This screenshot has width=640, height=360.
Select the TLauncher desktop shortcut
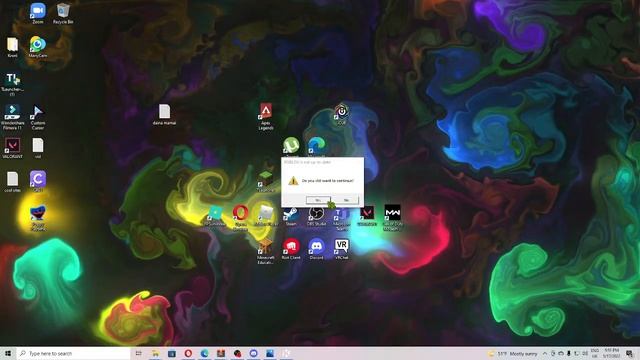coord(12,83)
